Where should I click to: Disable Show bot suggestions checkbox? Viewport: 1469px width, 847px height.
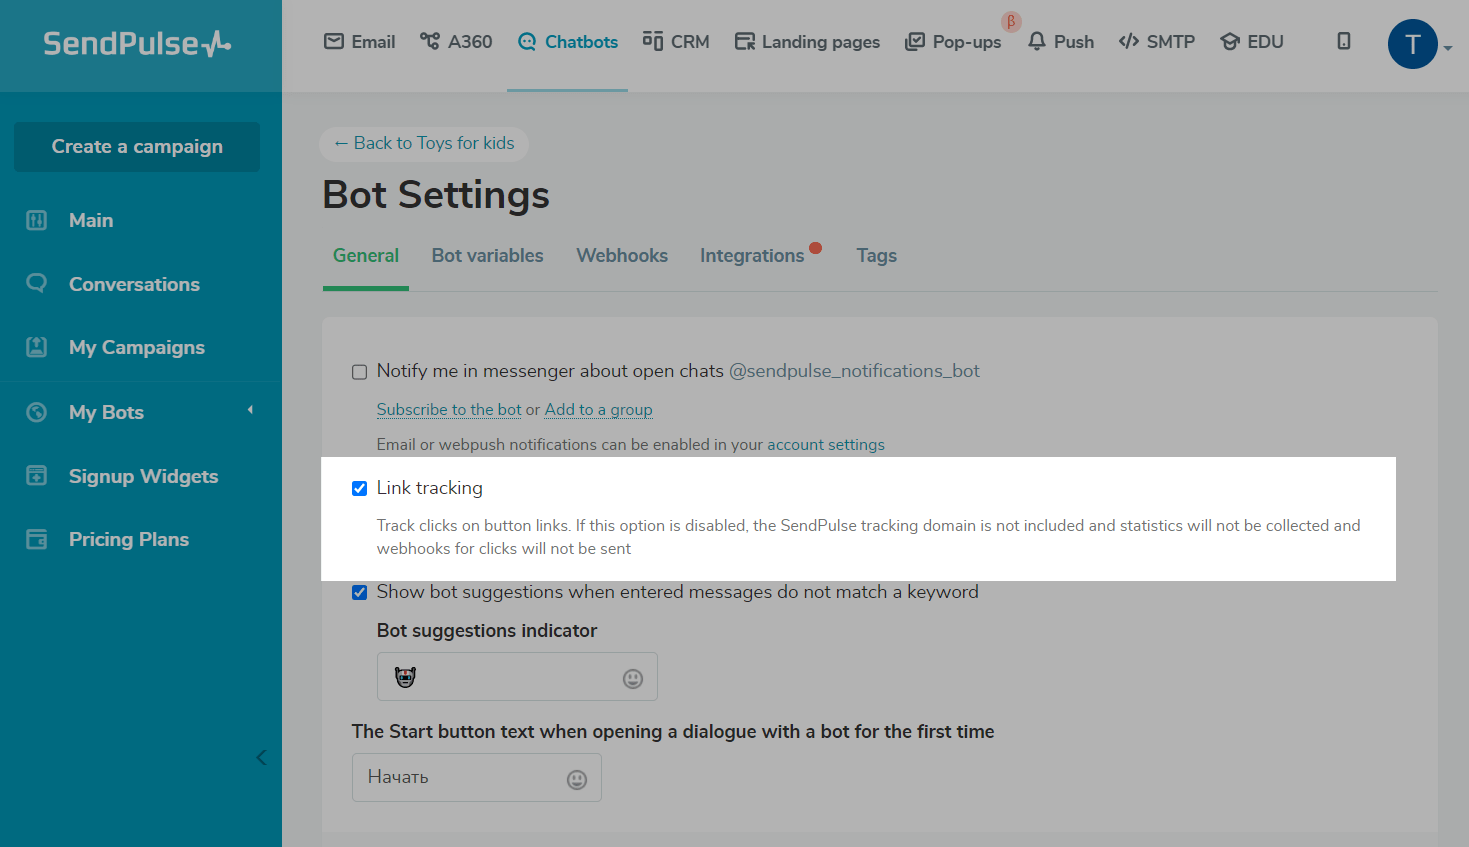pyautogui.click(x=360, y=592)
